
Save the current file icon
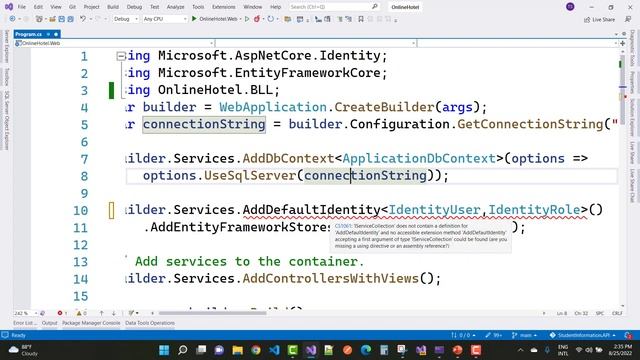(x=62, y=19)
